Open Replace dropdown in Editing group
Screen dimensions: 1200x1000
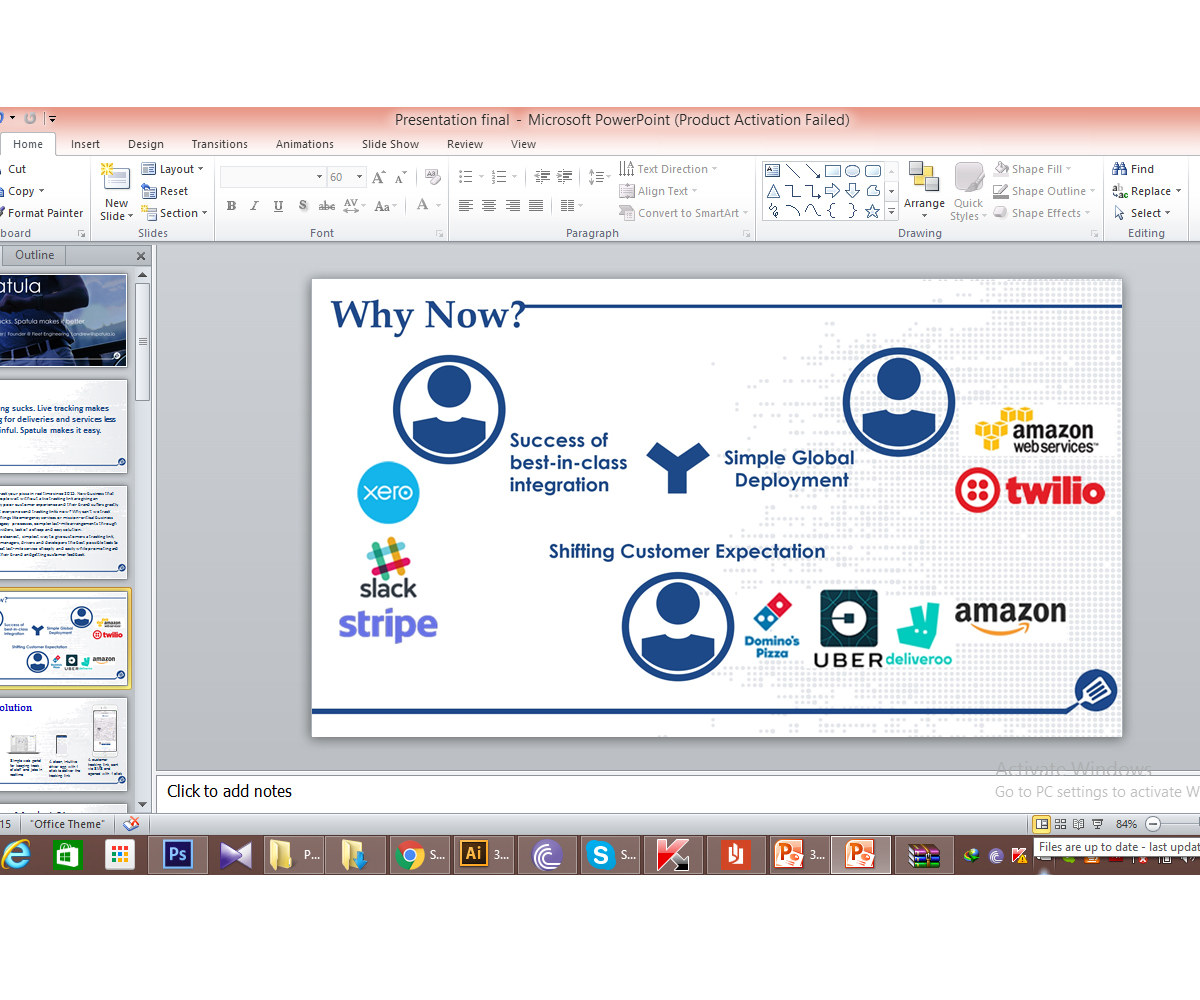pos(1147,191)
